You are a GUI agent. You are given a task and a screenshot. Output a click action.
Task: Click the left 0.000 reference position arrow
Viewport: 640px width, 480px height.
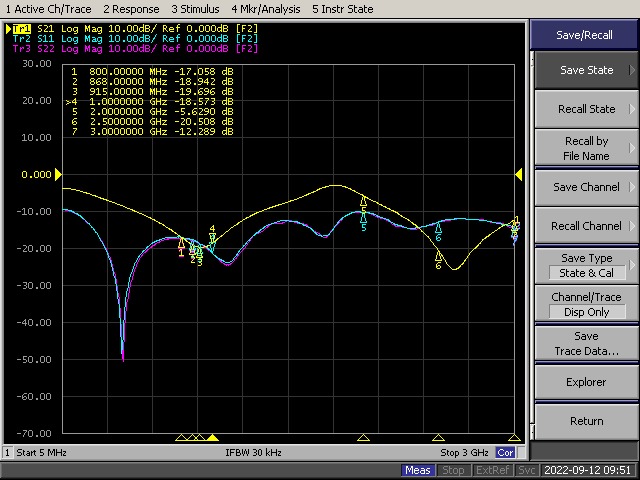pos(57,175)
